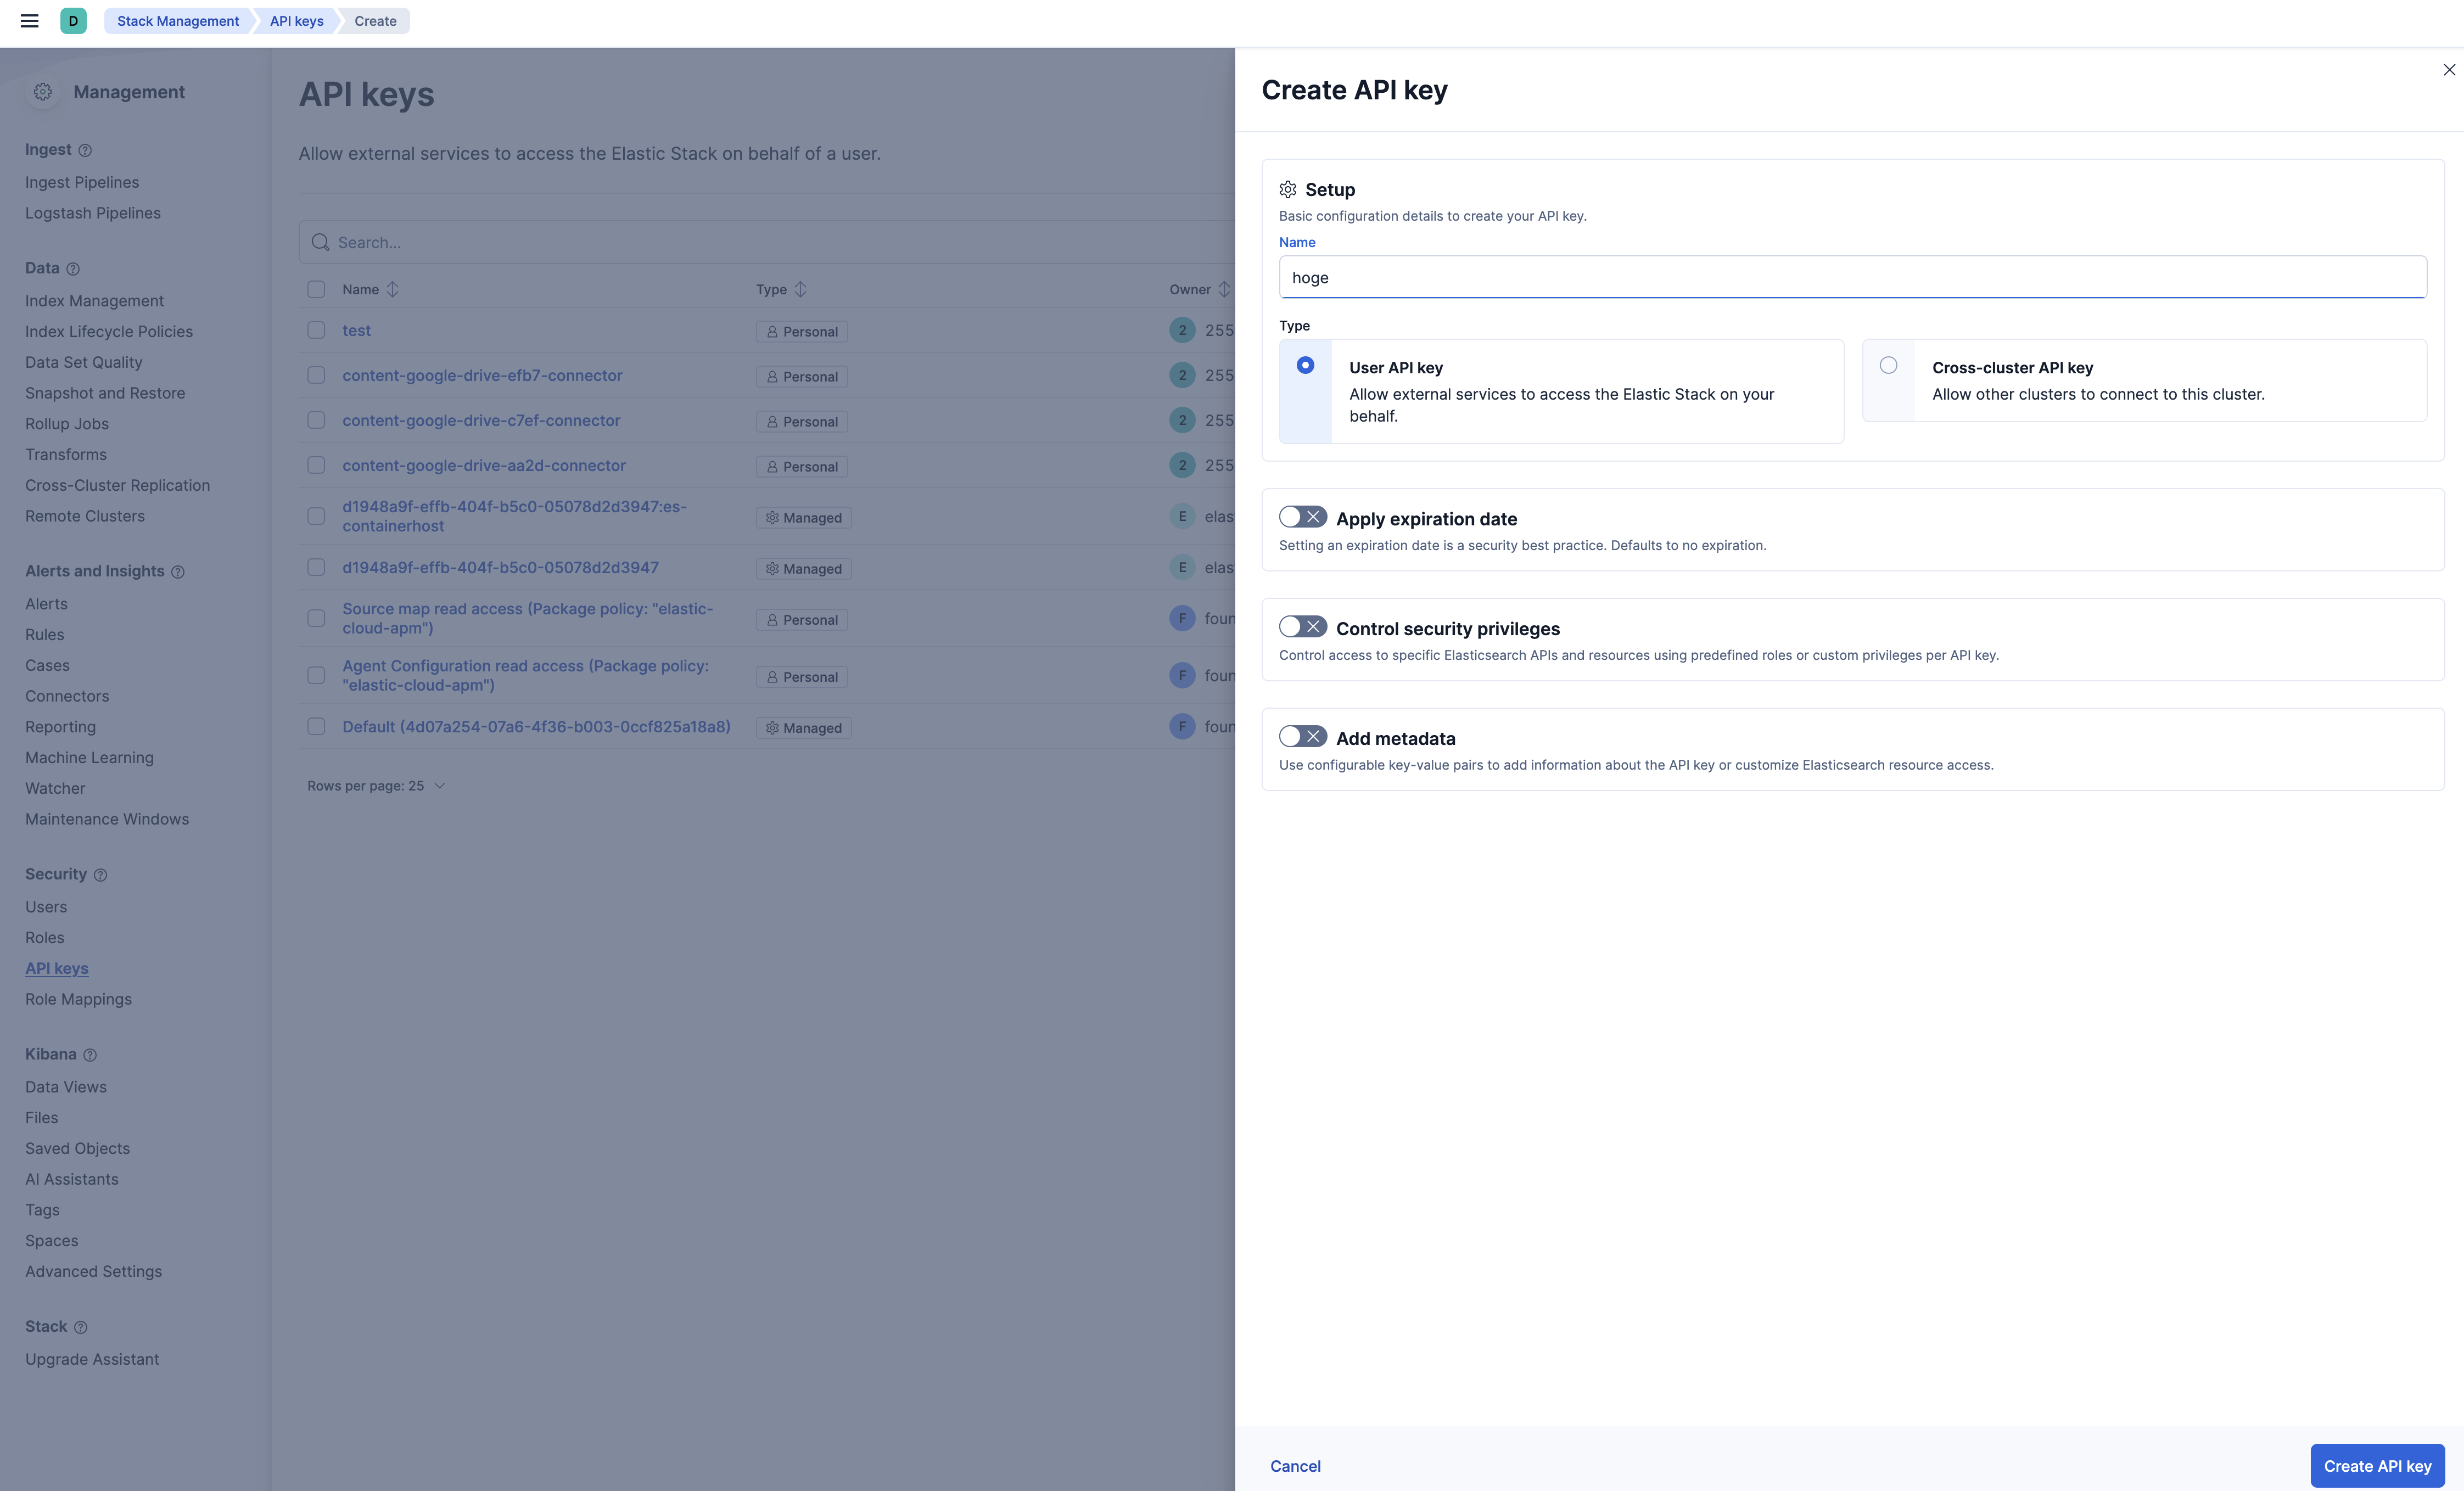Click the Ingest section help icon
The width and height of the screenshot is (2464, 1491).
pos(85,151)
